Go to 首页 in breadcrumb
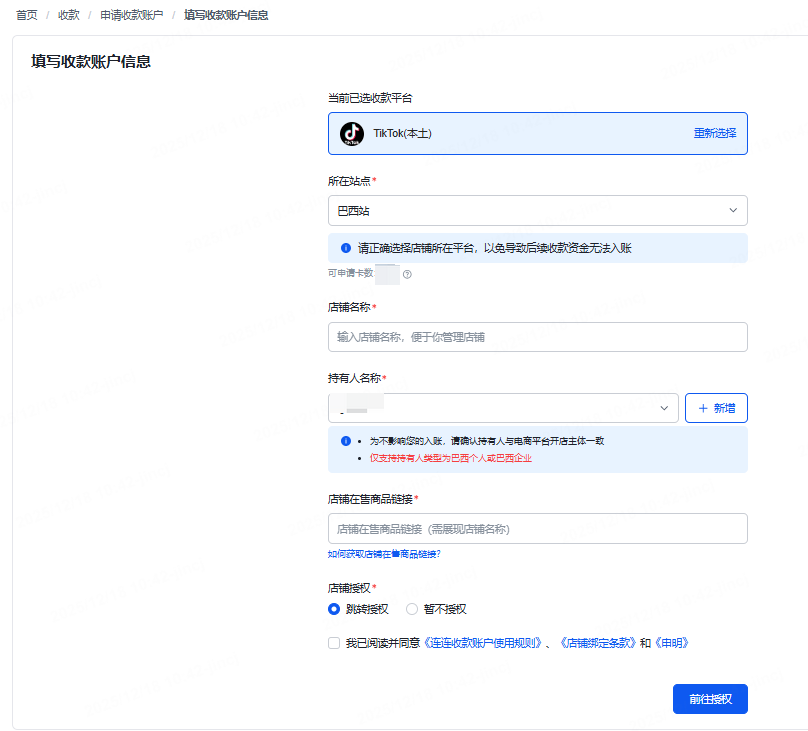 click(x=27, y=15)
